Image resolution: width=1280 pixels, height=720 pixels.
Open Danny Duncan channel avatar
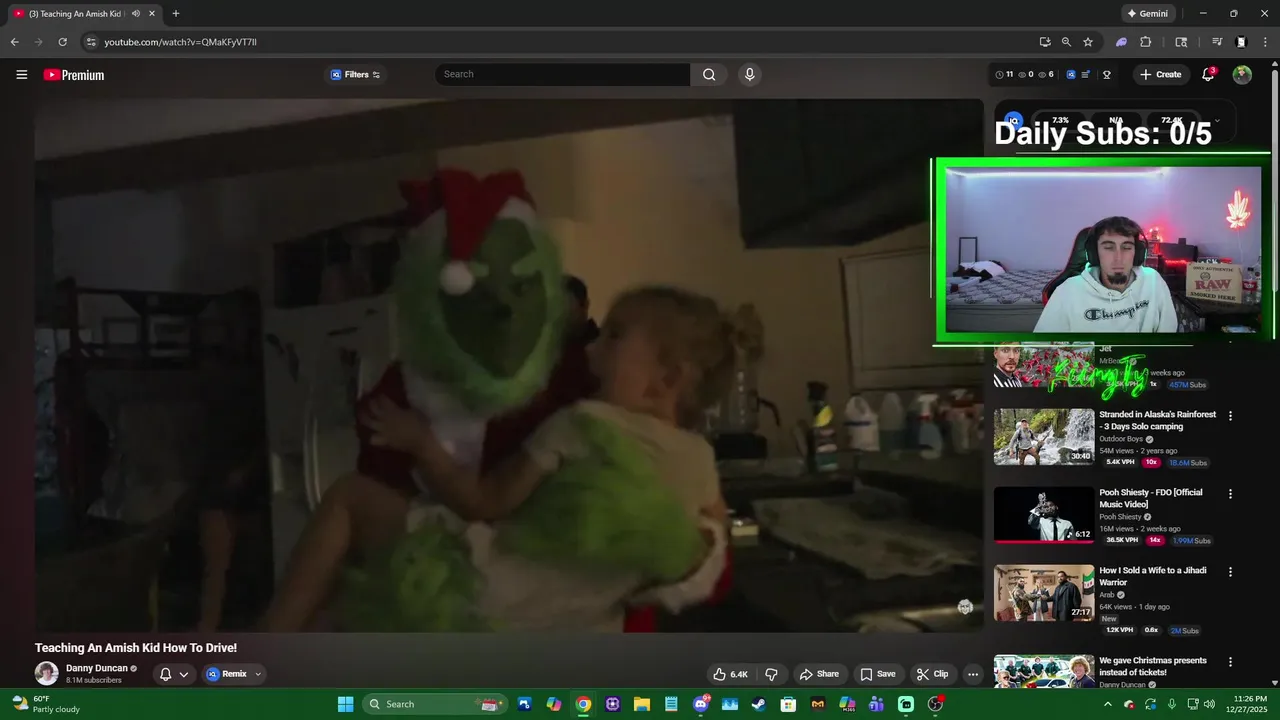(x=47, y=673)
